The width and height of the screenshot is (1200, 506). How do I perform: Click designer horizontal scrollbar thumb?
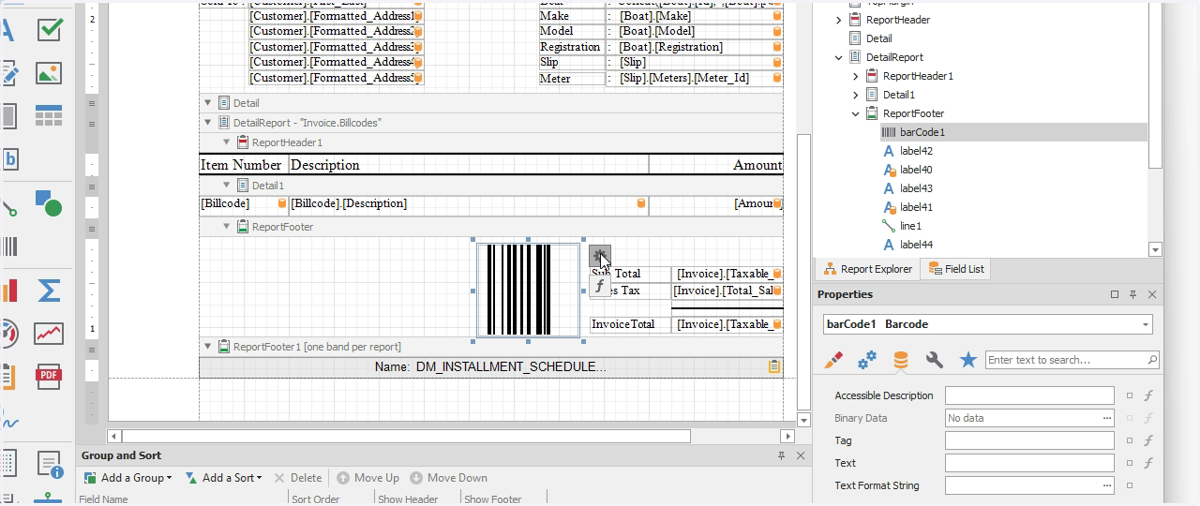point(406,436)
